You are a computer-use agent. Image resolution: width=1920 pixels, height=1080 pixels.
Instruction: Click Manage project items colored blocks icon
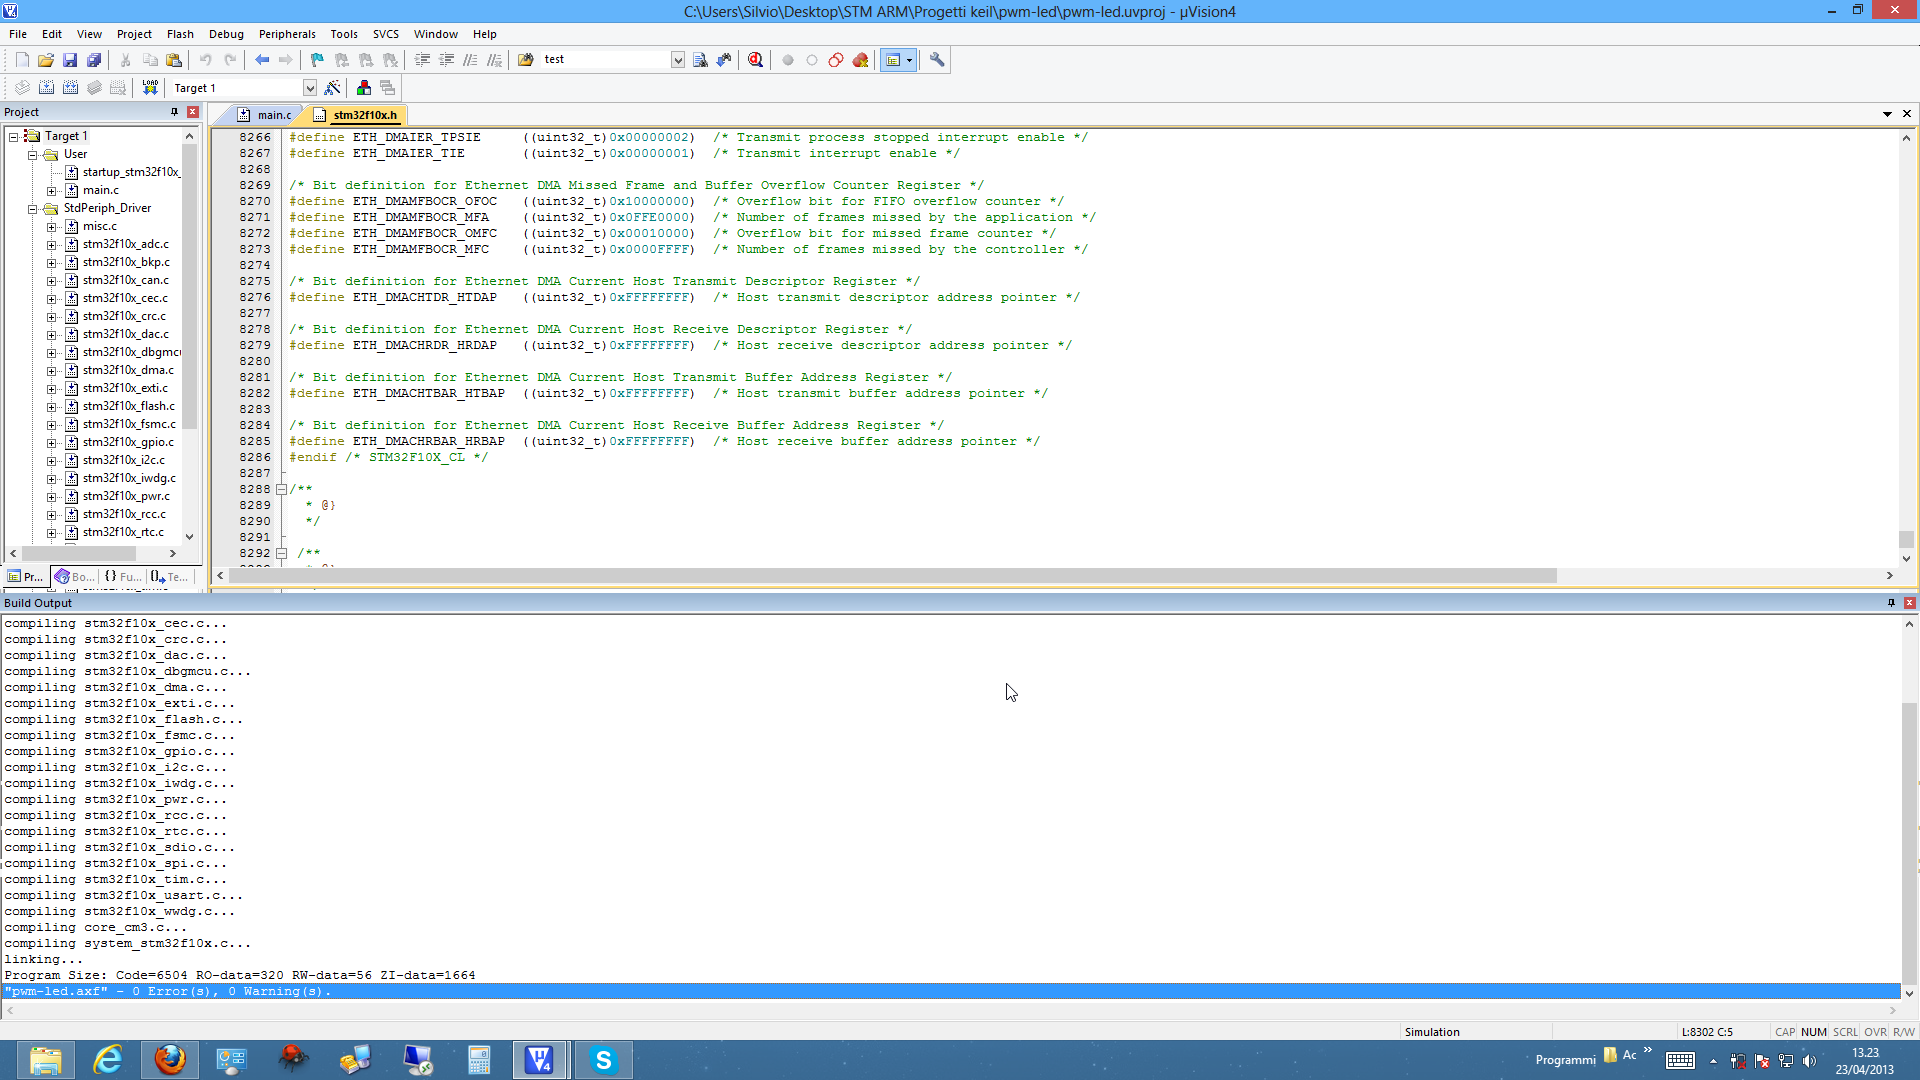364,88
